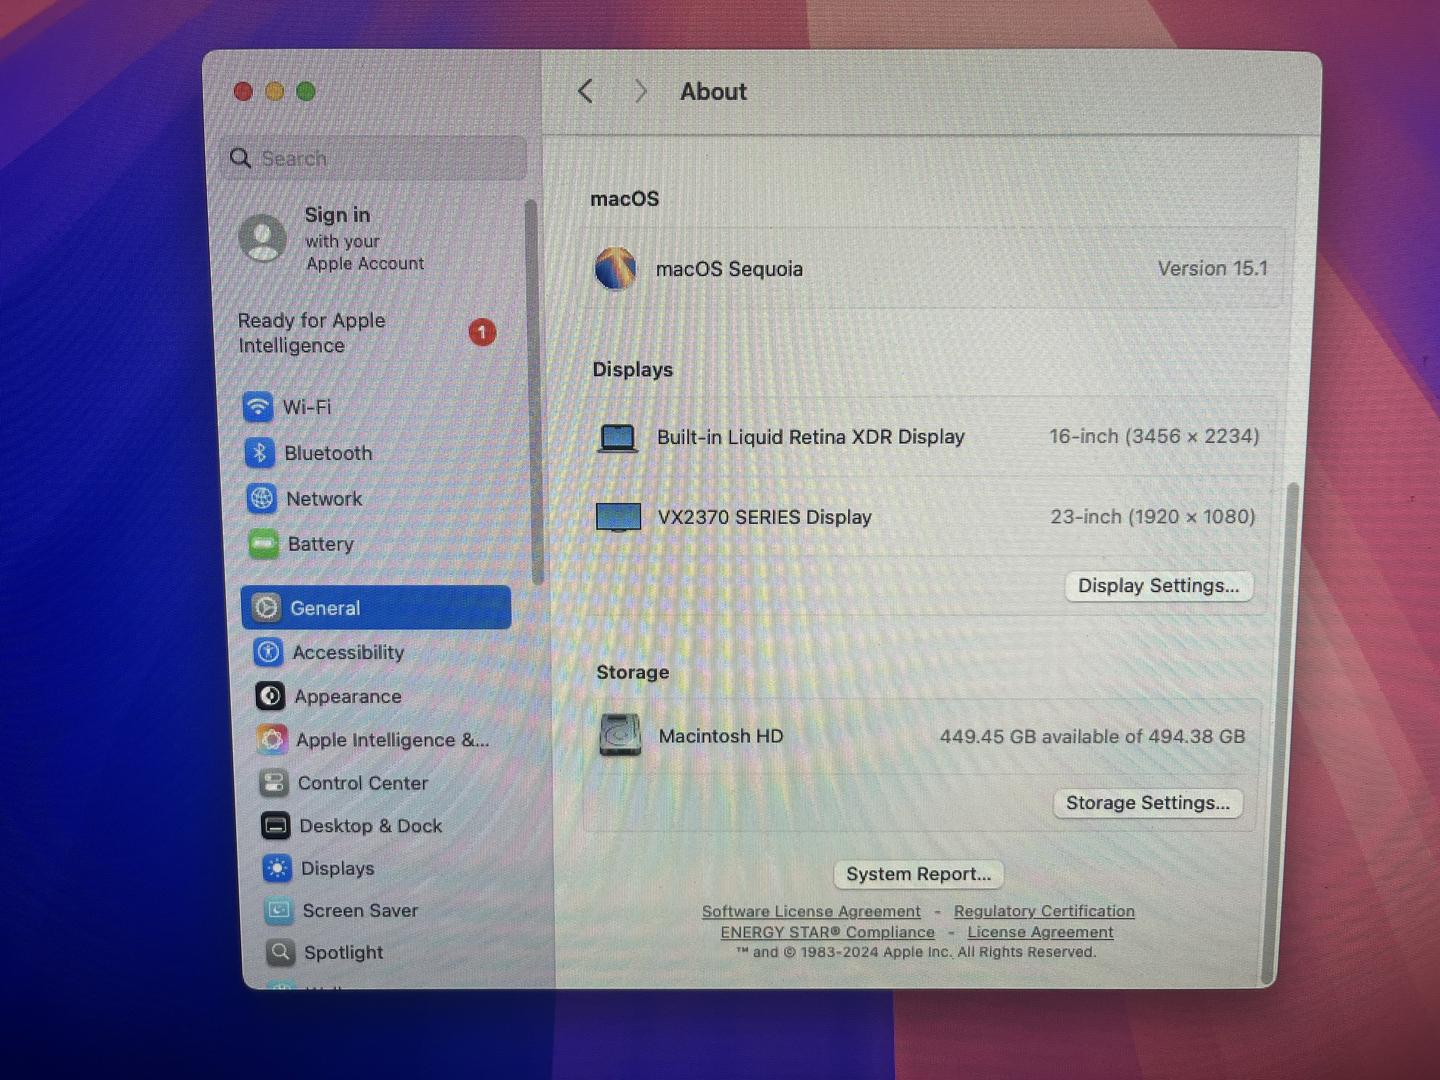
Task: Open Display Settings
Action: 1159,586
